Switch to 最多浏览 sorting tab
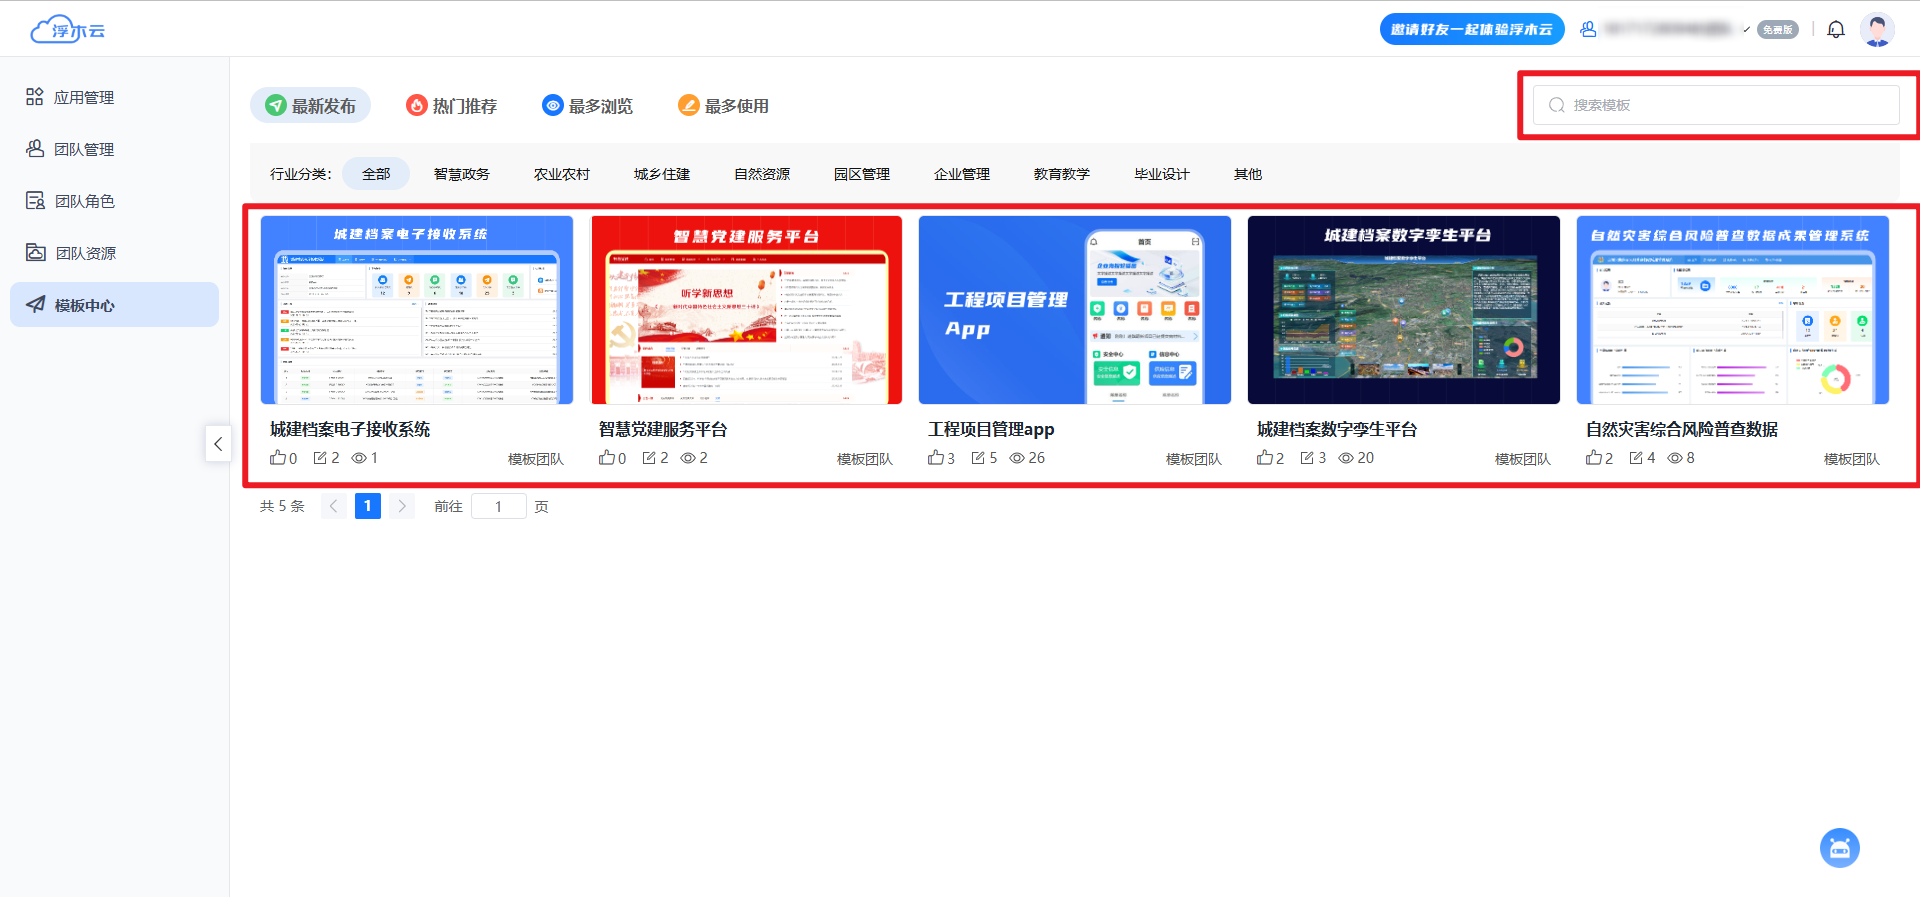Image resolution: width=1920 pixels, height=897 pixels. click(x=587, y=106)
